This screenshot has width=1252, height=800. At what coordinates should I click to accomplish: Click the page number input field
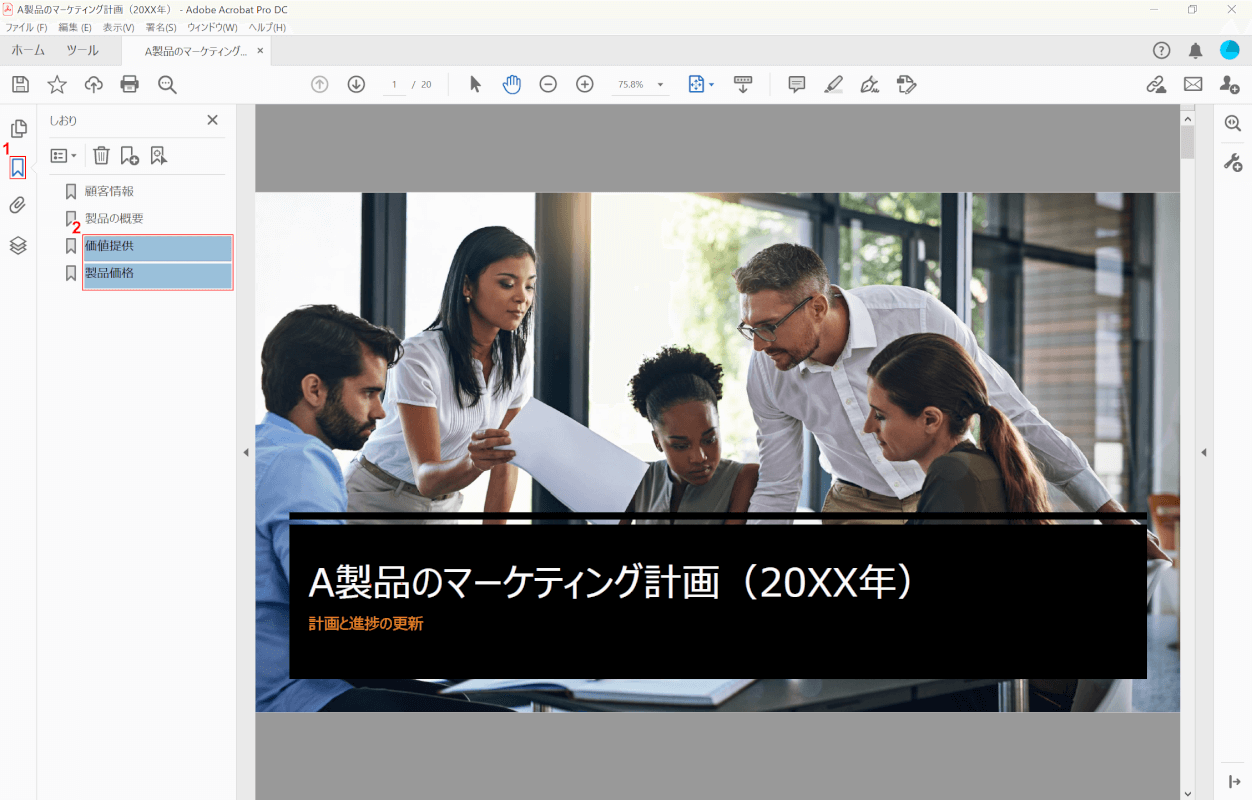395,85
